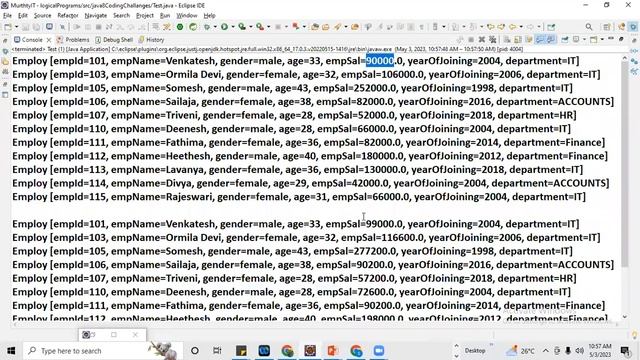
Task: Open the File menu
Action: [7, 16]
